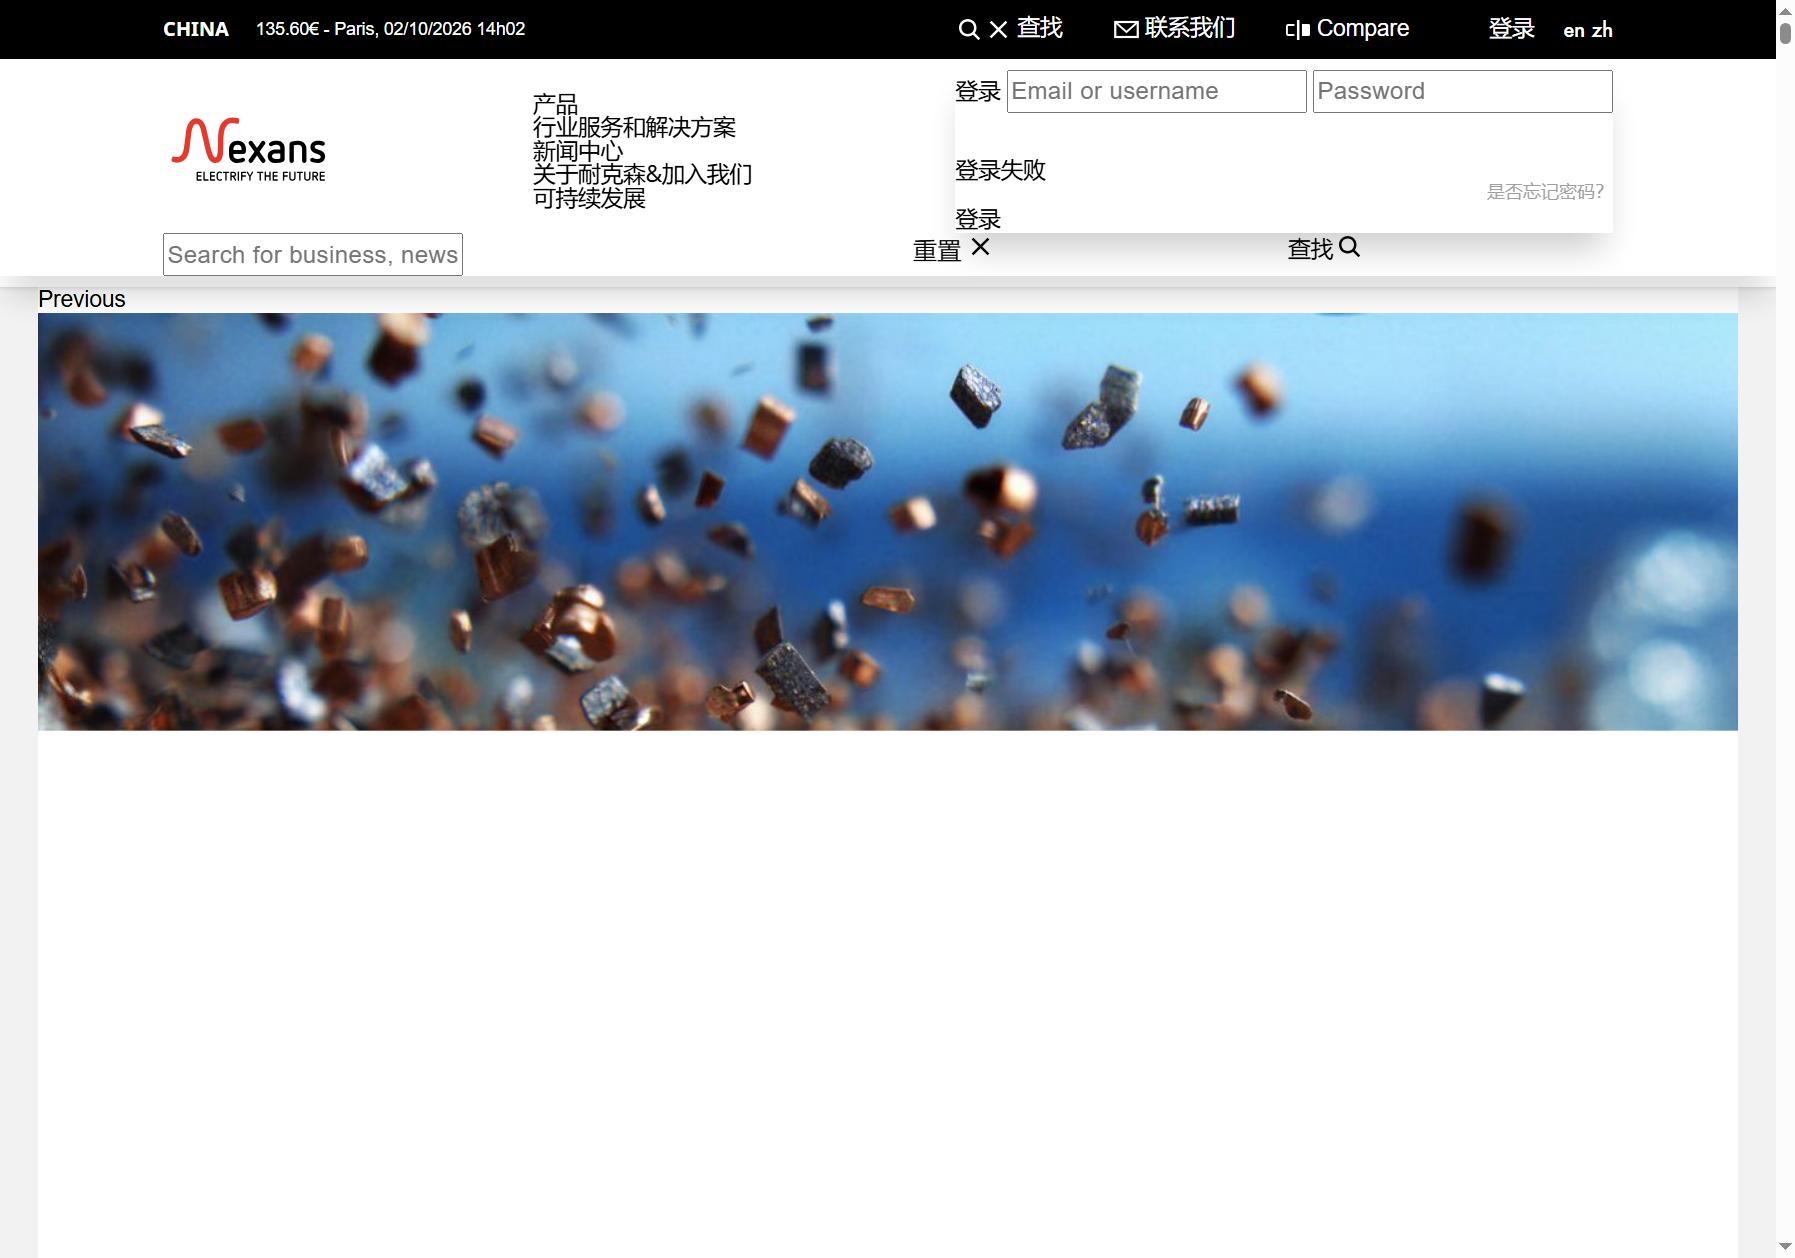
Task: Click the Nexans logo
Action: (249, 150)
